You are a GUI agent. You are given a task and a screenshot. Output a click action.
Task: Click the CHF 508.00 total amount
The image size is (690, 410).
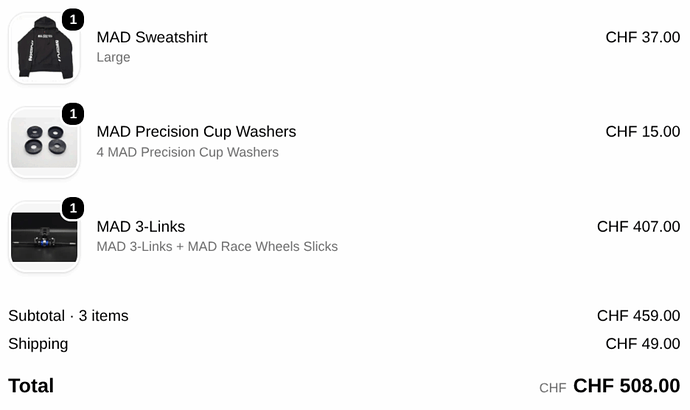[x=626, y=386]
